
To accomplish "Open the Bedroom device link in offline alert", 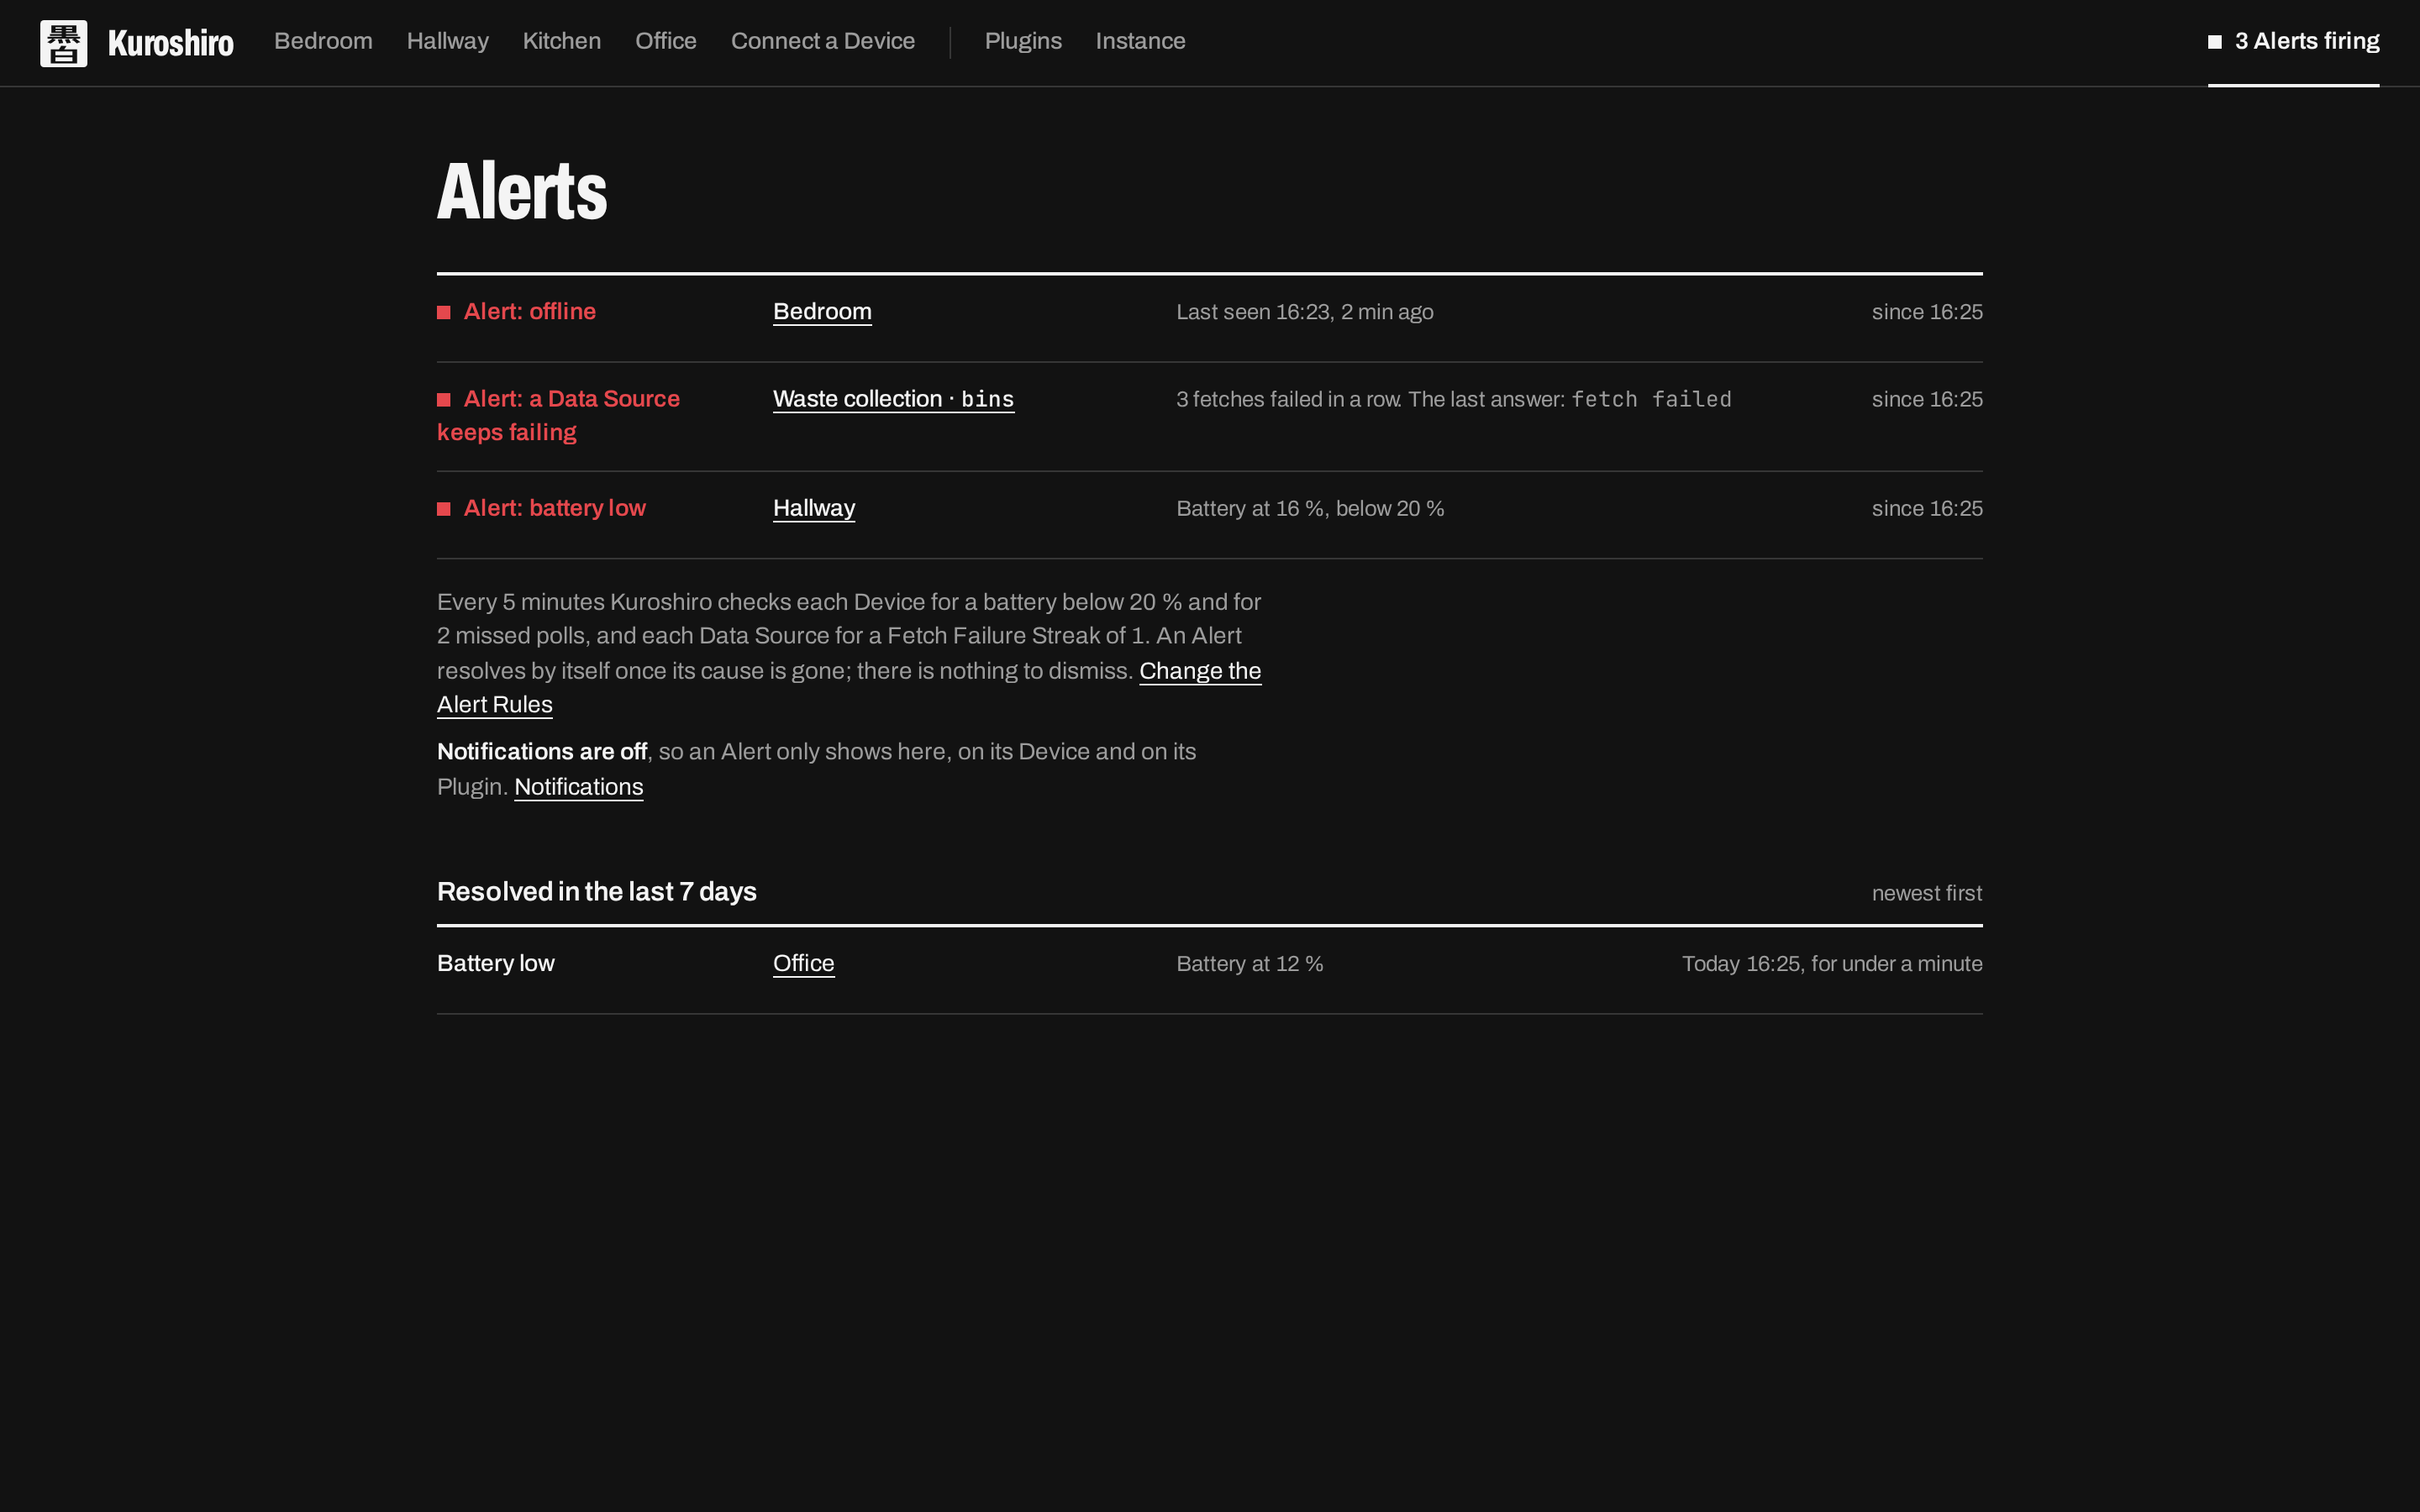I will (822, 312).
